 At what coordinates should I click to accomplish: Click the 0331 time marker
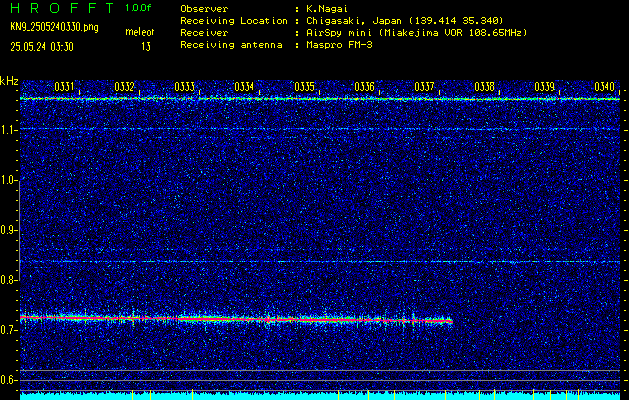[64, 87]
